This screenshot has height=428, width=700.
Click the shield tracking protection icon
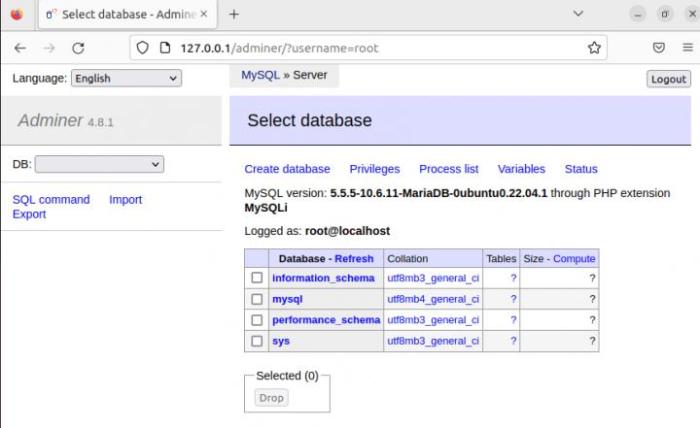[x=142, y=47]
